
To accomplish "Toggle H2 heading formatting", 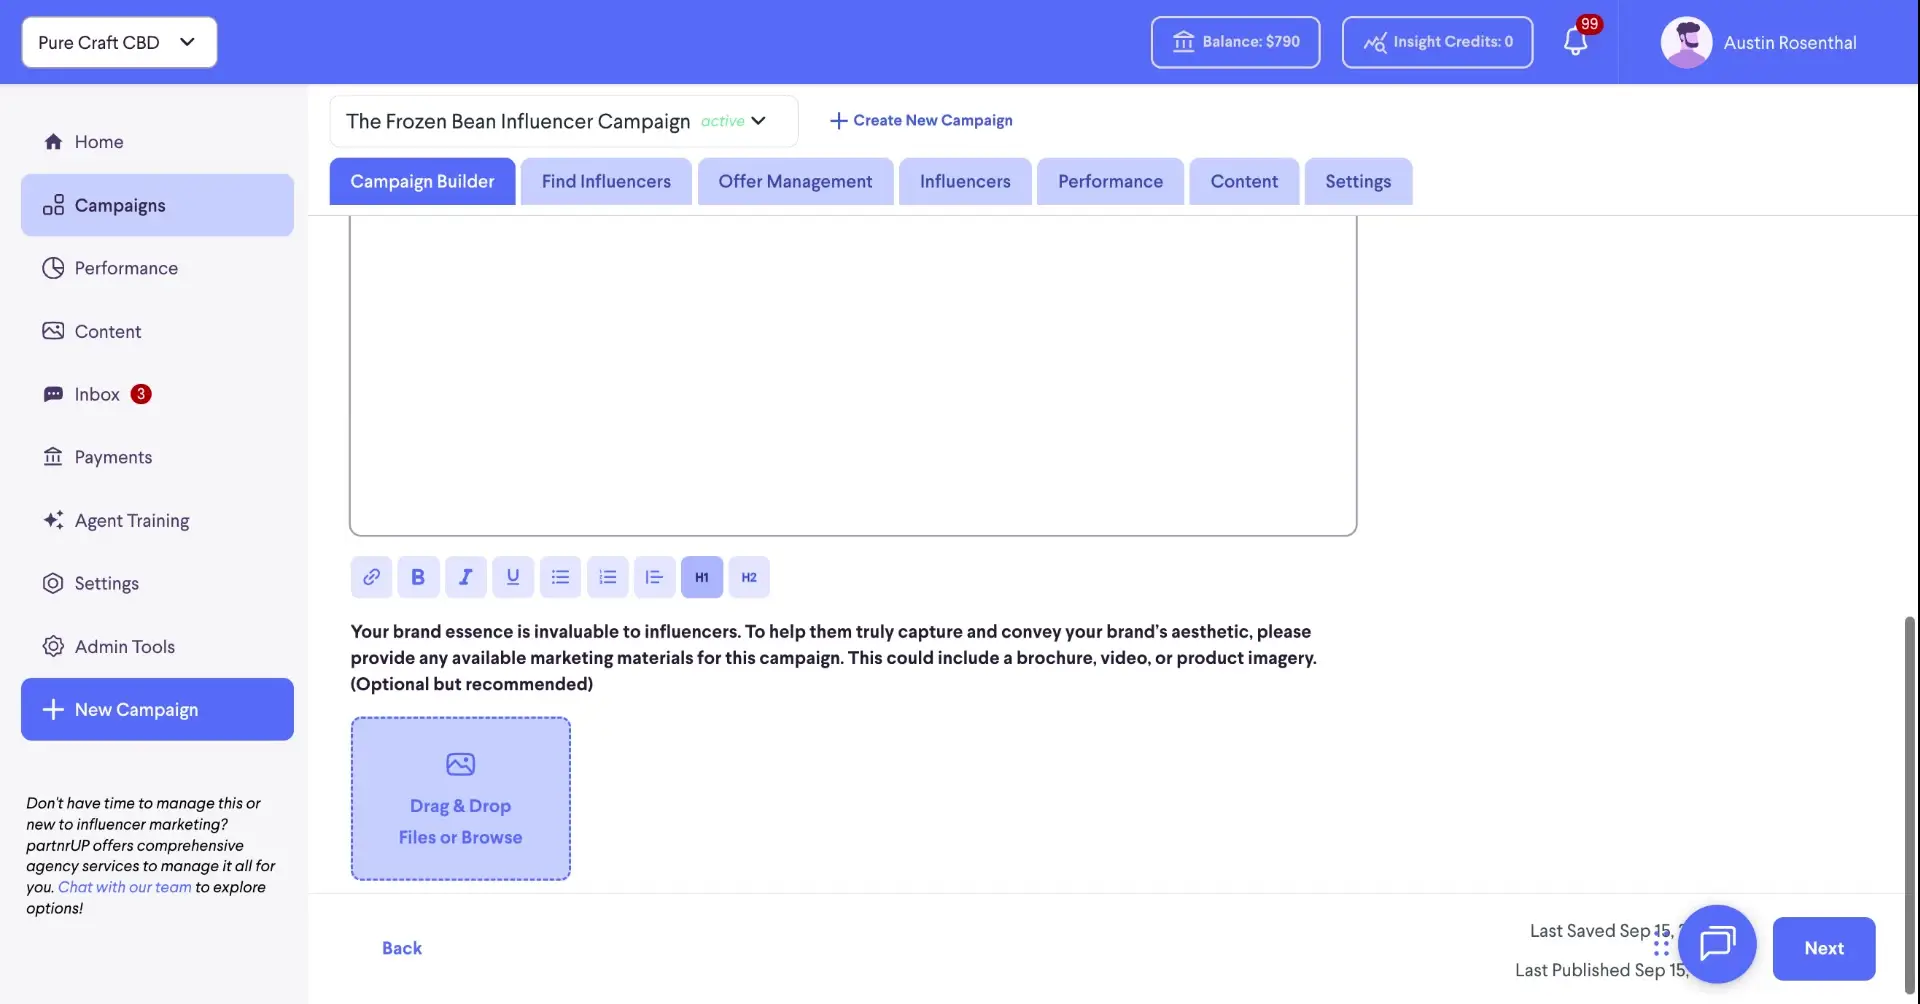I will click(748, 577).
